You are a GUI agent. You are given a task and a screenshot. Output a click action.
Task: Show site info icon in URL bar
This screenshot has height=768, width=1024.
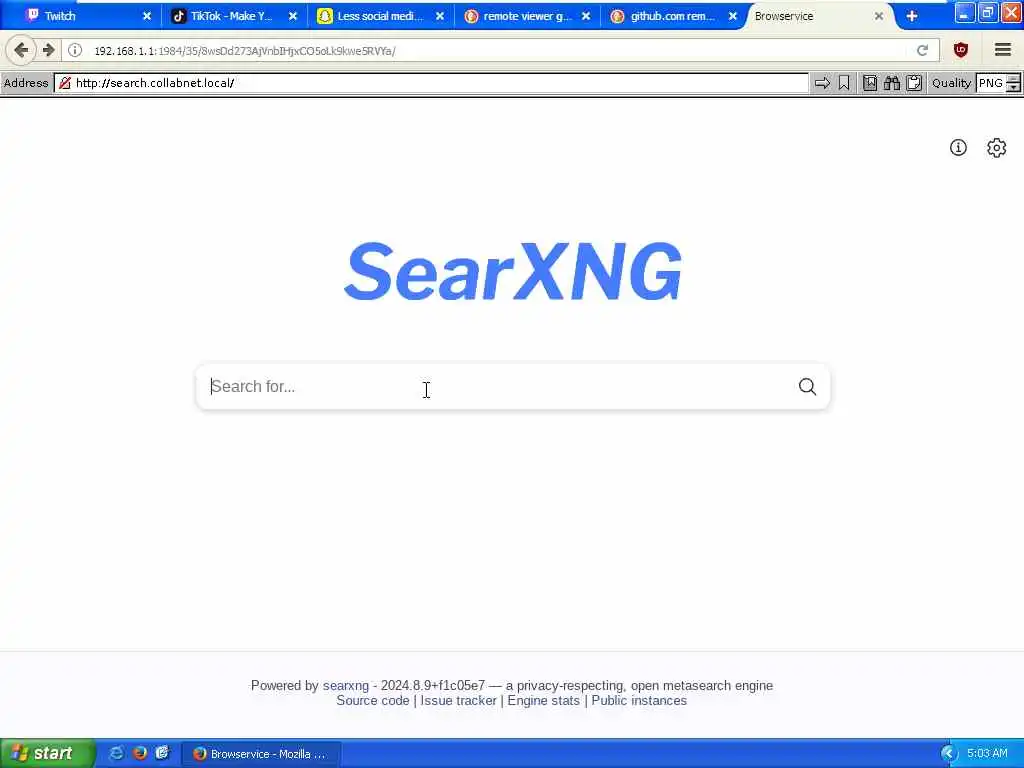click(75, 50)
